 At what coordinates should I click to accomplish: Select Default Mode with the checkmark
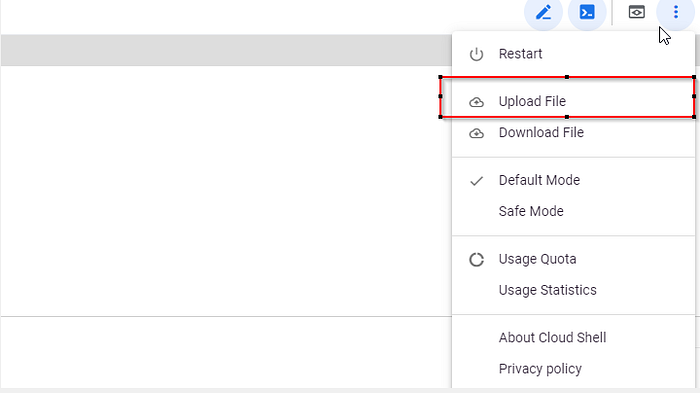[x=573, y=180]
